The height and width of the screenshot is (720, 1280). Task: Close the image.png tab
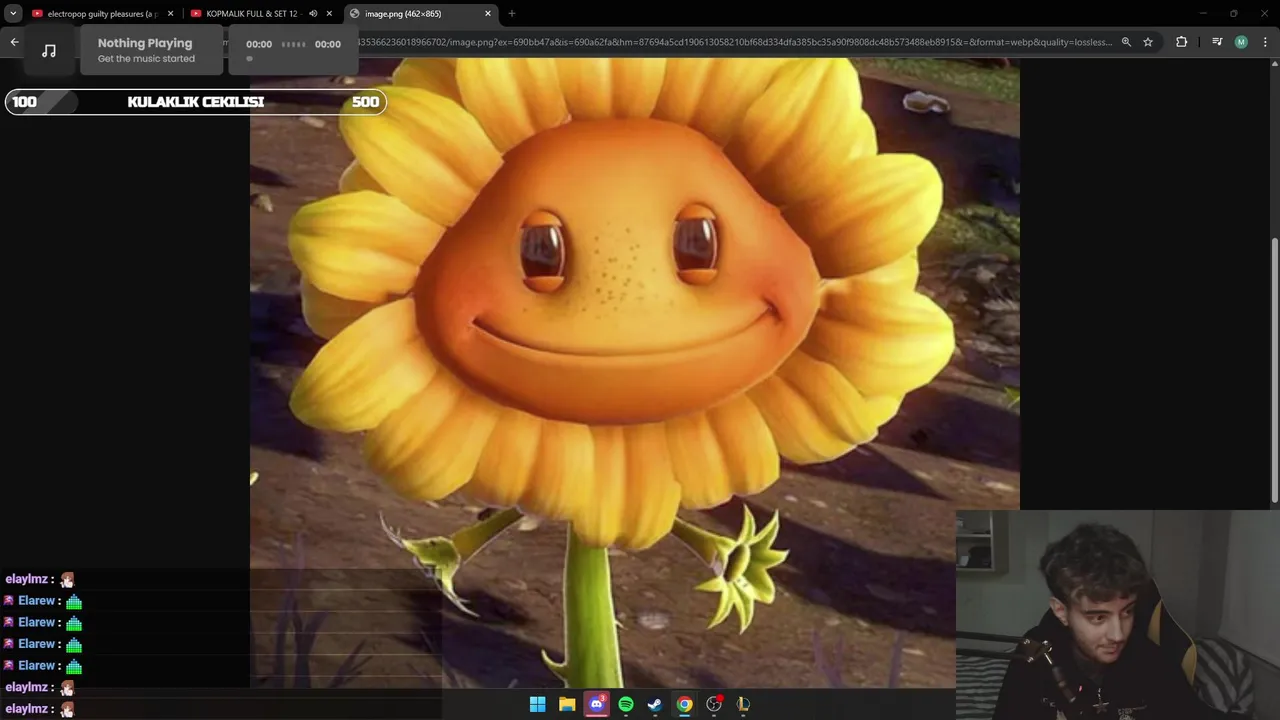point(488,14)
